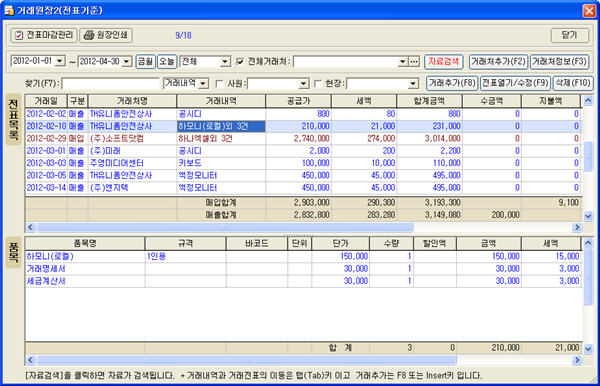The width and height of the screenshot is (600, 386).
Task: Select the highlighted 하모니(로컬)외 3건 cell
Action: [x=221, y=126]
